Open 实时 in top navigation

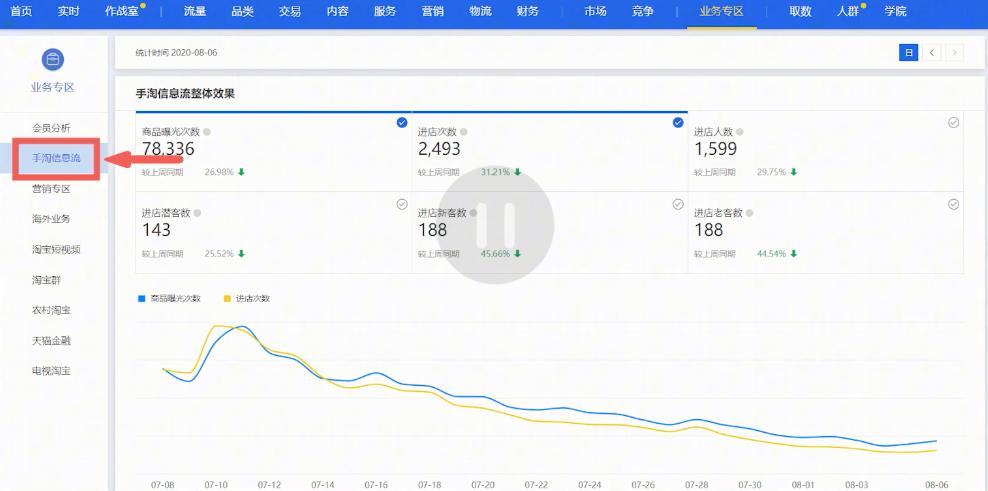click(x=69, y=11)
